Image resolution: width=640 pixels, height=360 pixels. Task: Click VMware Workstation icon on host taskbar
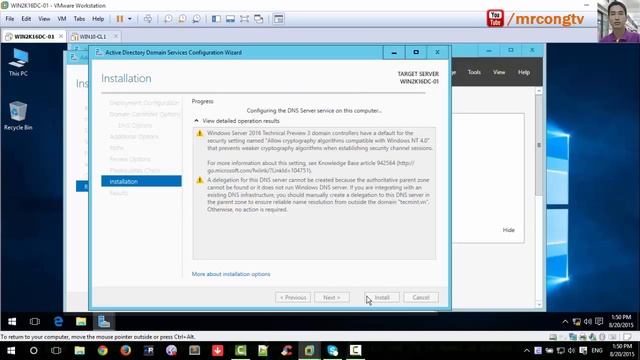point(309,351)
